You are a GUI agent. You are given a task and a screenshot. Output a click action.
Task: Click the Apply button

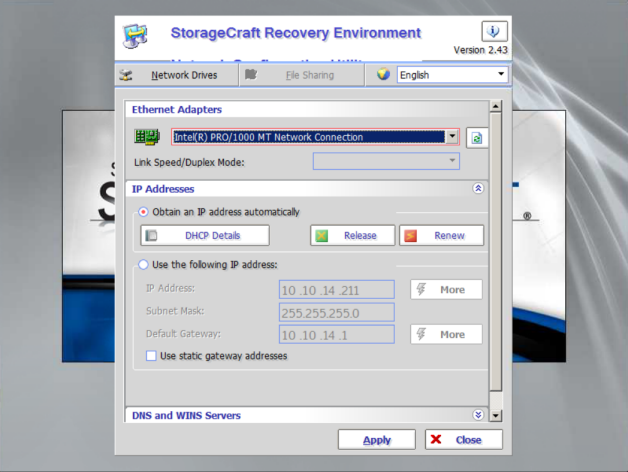(377, 440)
